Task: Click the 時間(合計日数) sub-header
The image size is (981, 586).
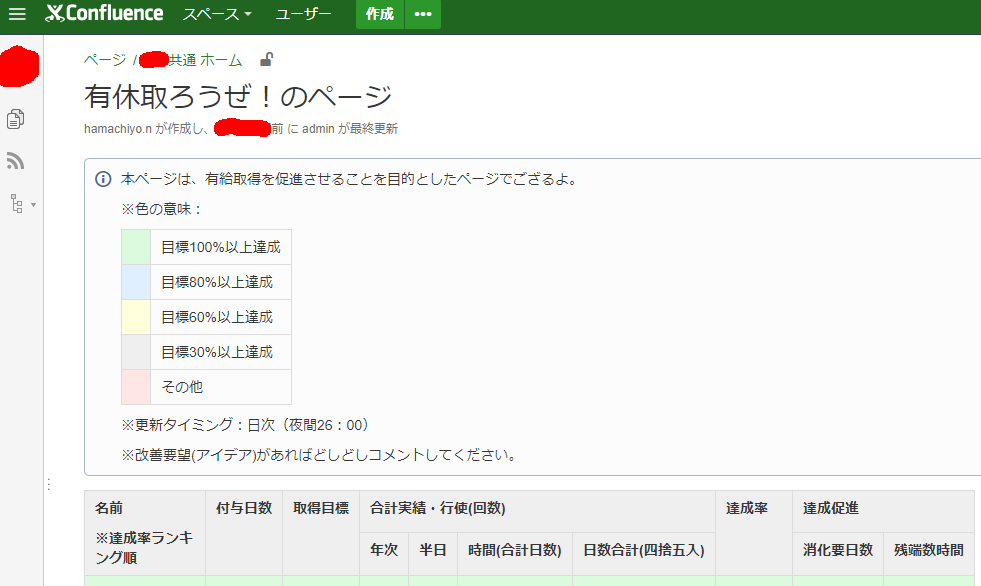Action: click(x=515, y=550)
